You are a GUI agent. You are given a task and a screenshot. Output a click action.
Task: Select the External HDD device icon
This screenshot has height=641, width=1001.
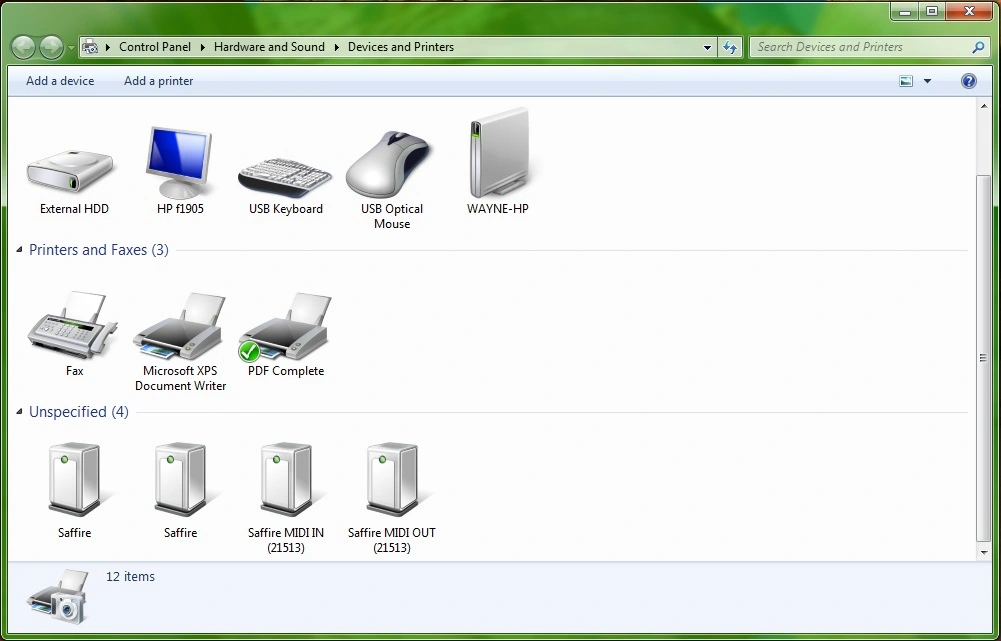click(70, 170)
